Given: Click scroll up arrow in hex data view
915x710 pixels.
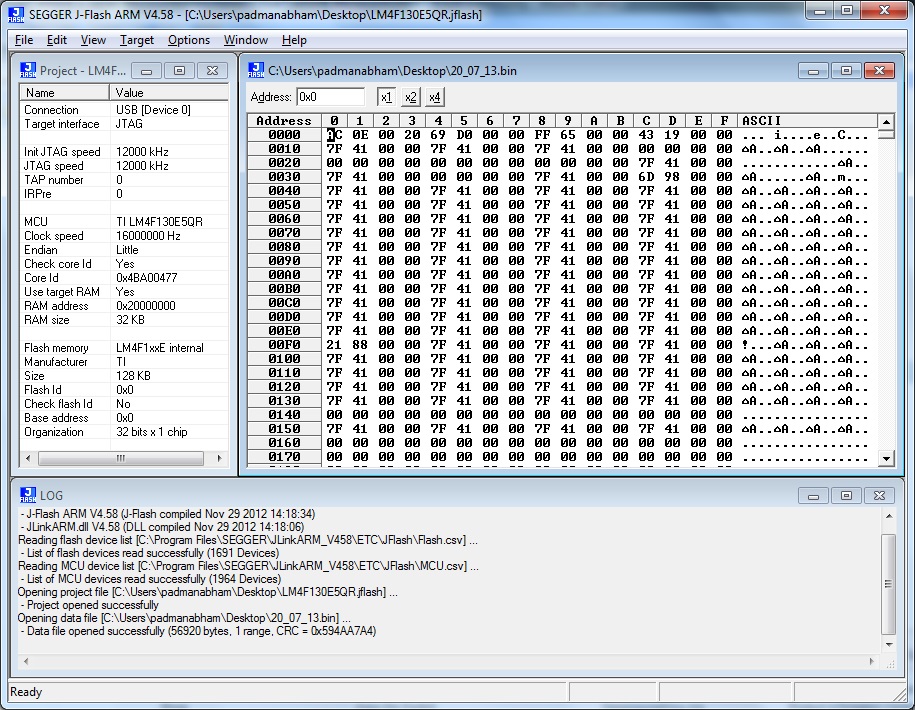Looking at the screenshot, I should 886,121.
